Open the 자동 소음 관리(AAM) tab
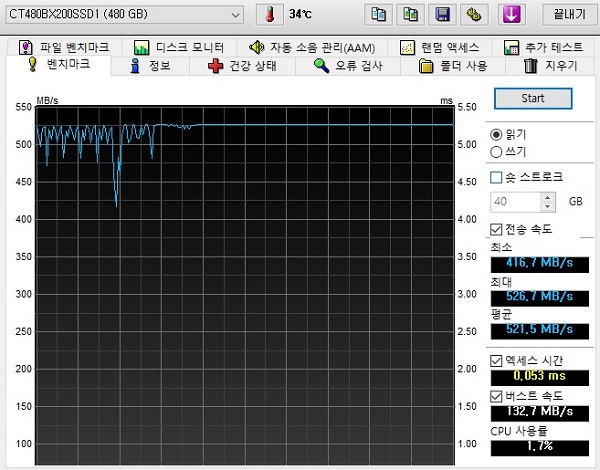The image size is (600, 470). point(312,47)
